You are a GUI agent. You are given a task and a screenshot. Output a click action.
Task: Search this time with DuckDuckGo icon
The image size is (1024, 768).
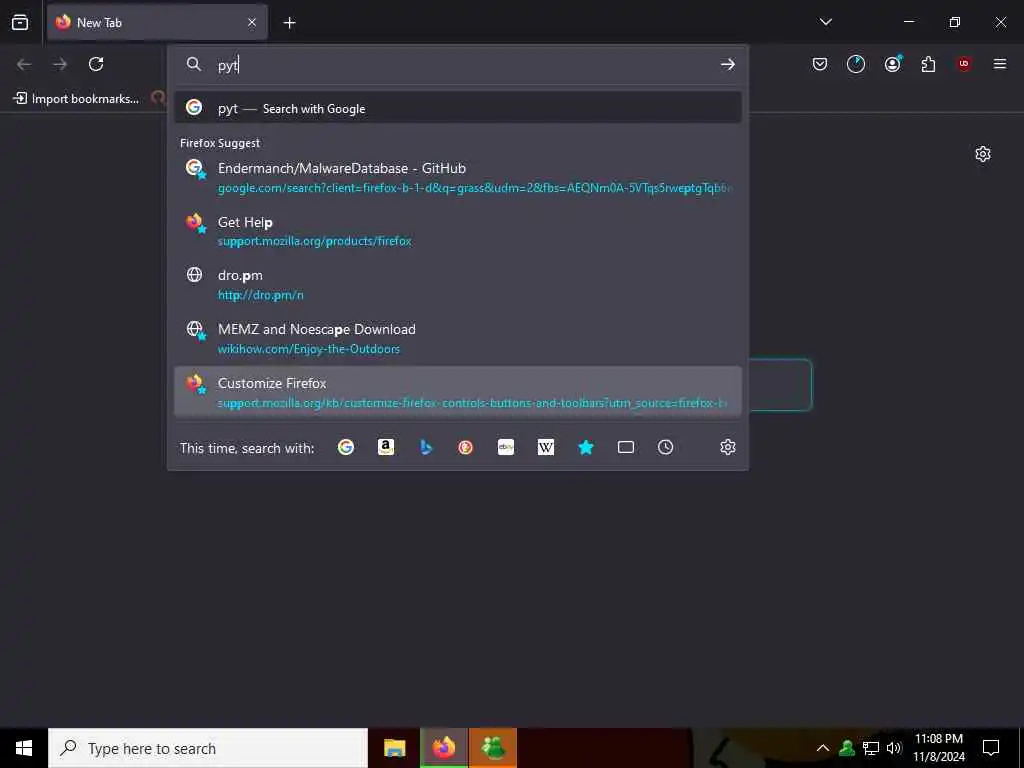pos(466,447)
